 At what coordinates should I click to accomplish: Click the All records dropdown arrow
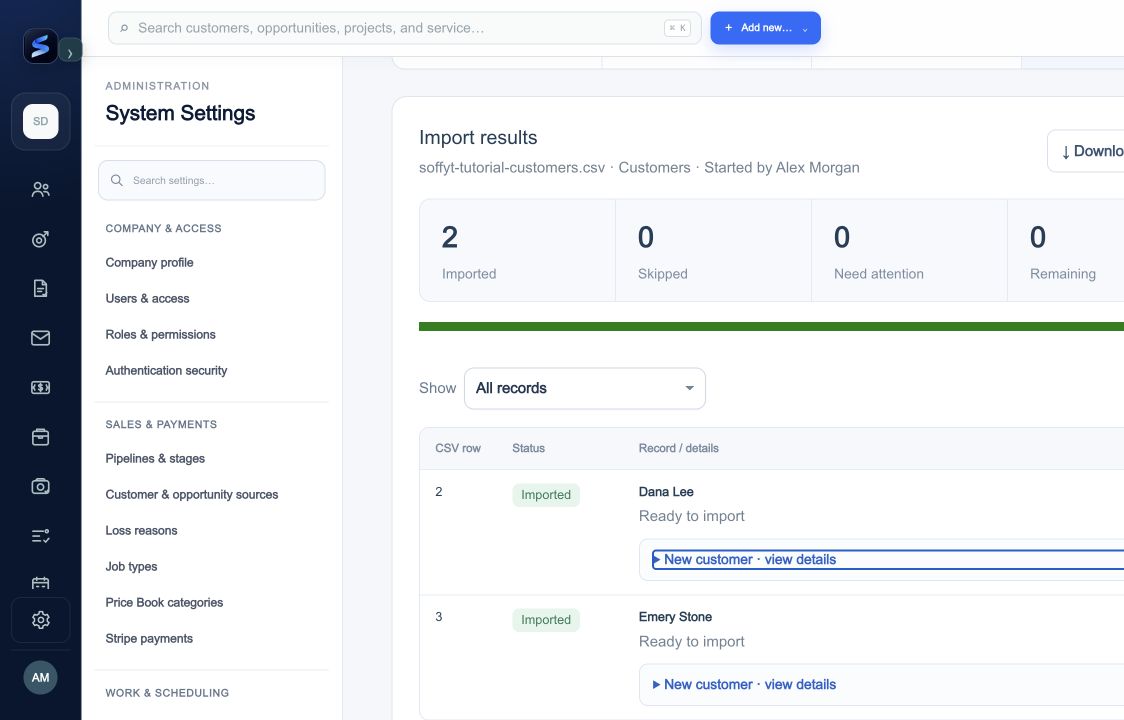point(689,388)
